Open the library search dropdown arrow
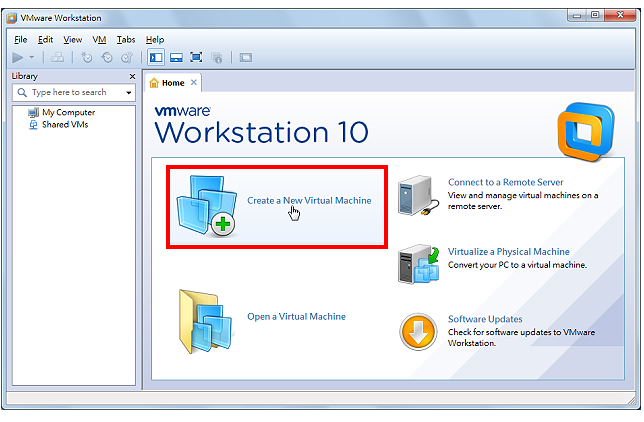The width and height of the screenshot is (644, 422). click(129, 93)
